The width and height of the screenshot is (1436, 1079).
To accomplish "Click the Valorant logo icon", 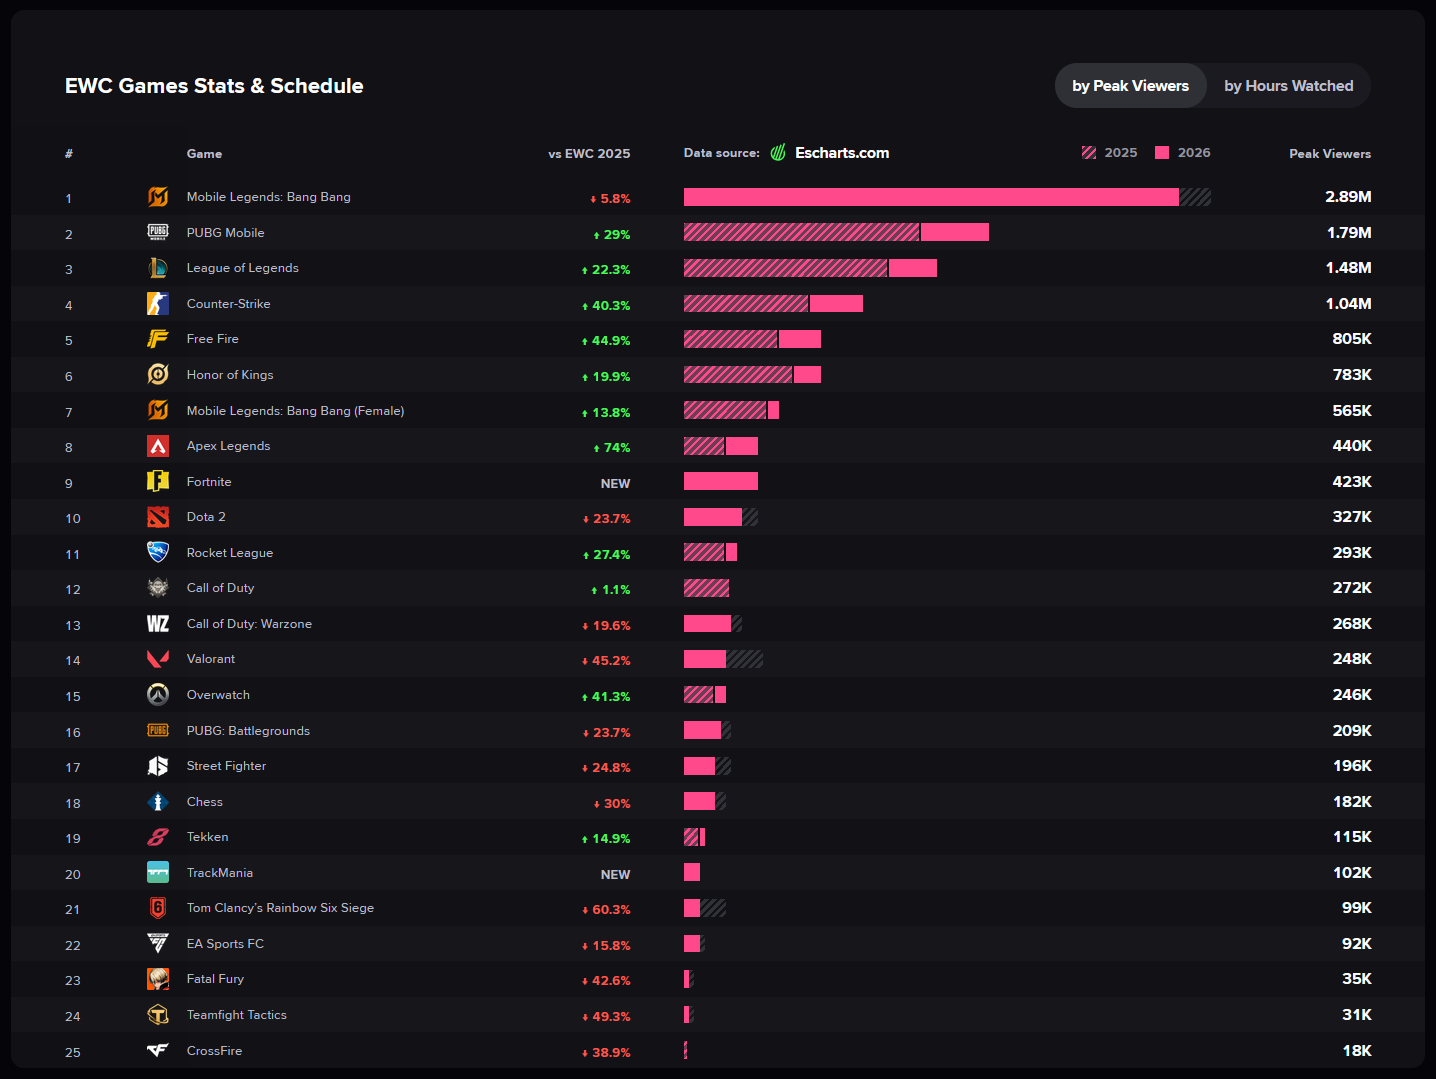I will [158, 659].
